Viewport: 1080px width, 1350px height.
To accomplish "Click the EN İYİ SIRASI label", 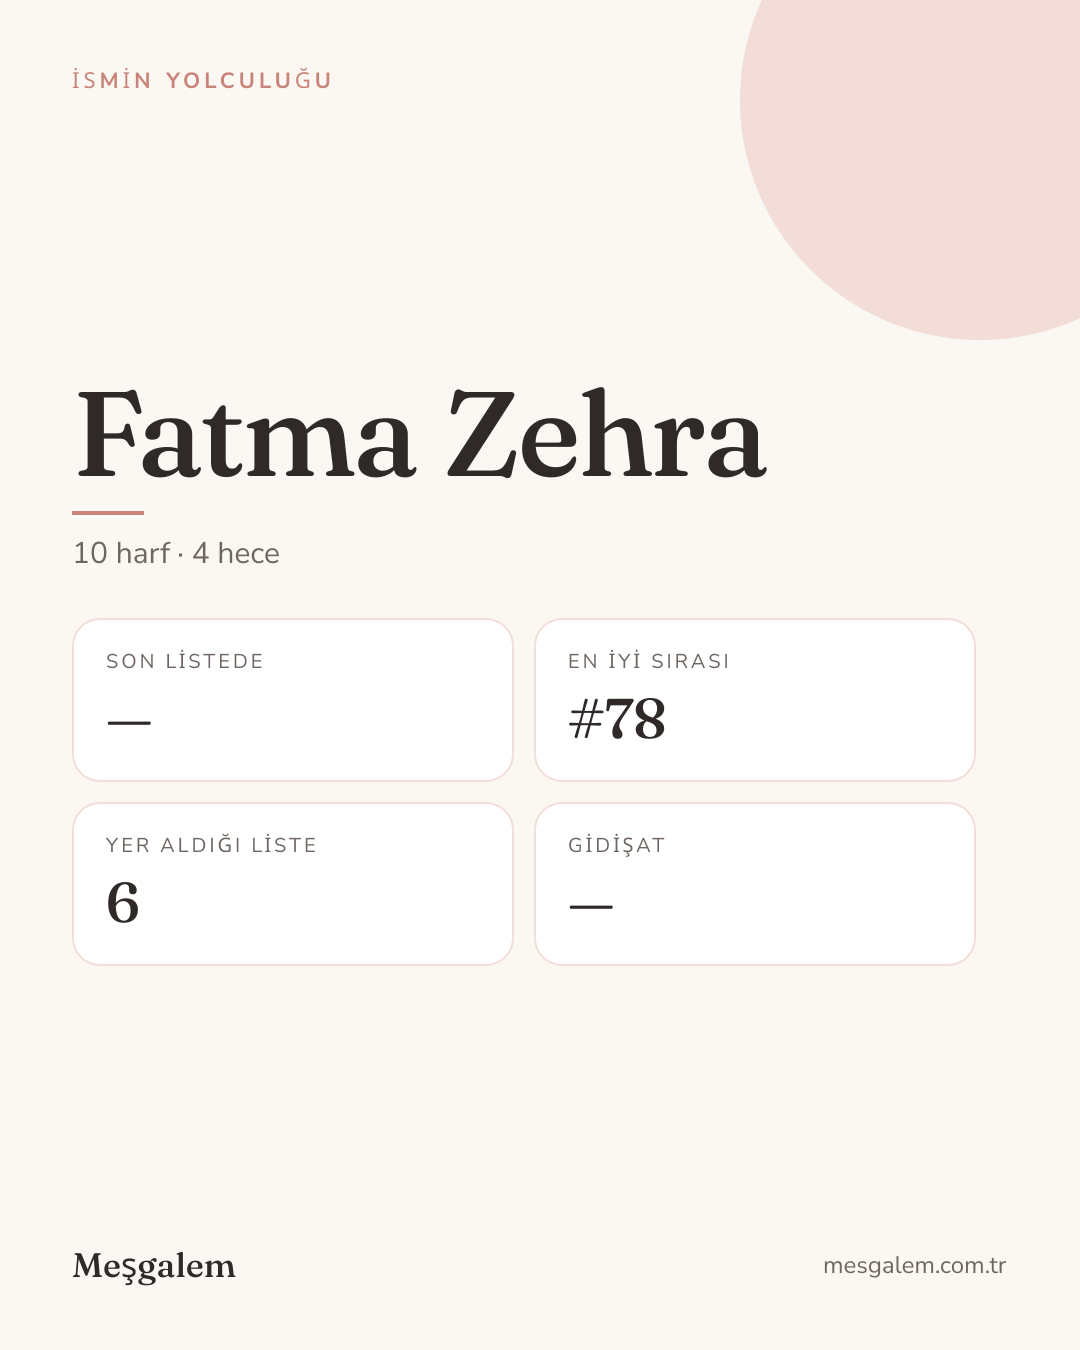I will 649,661.
